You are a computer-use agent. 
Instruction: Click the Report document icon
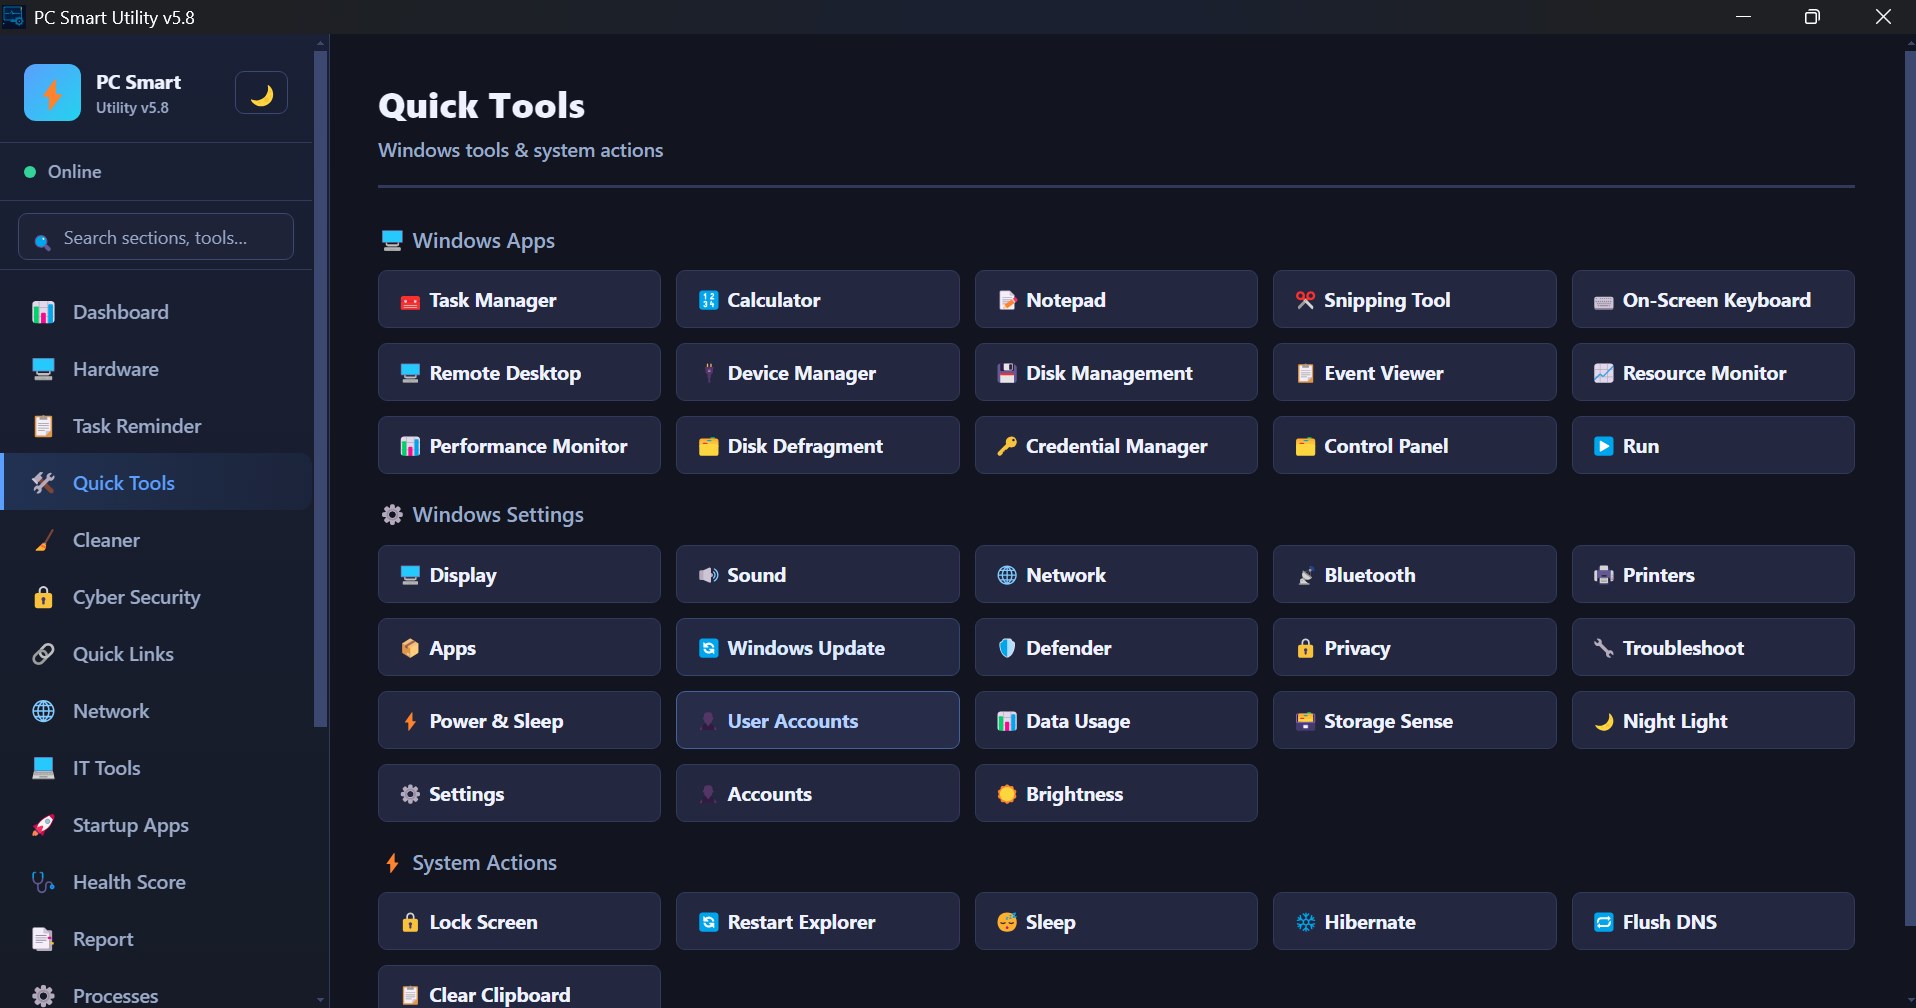coord(43,939)
